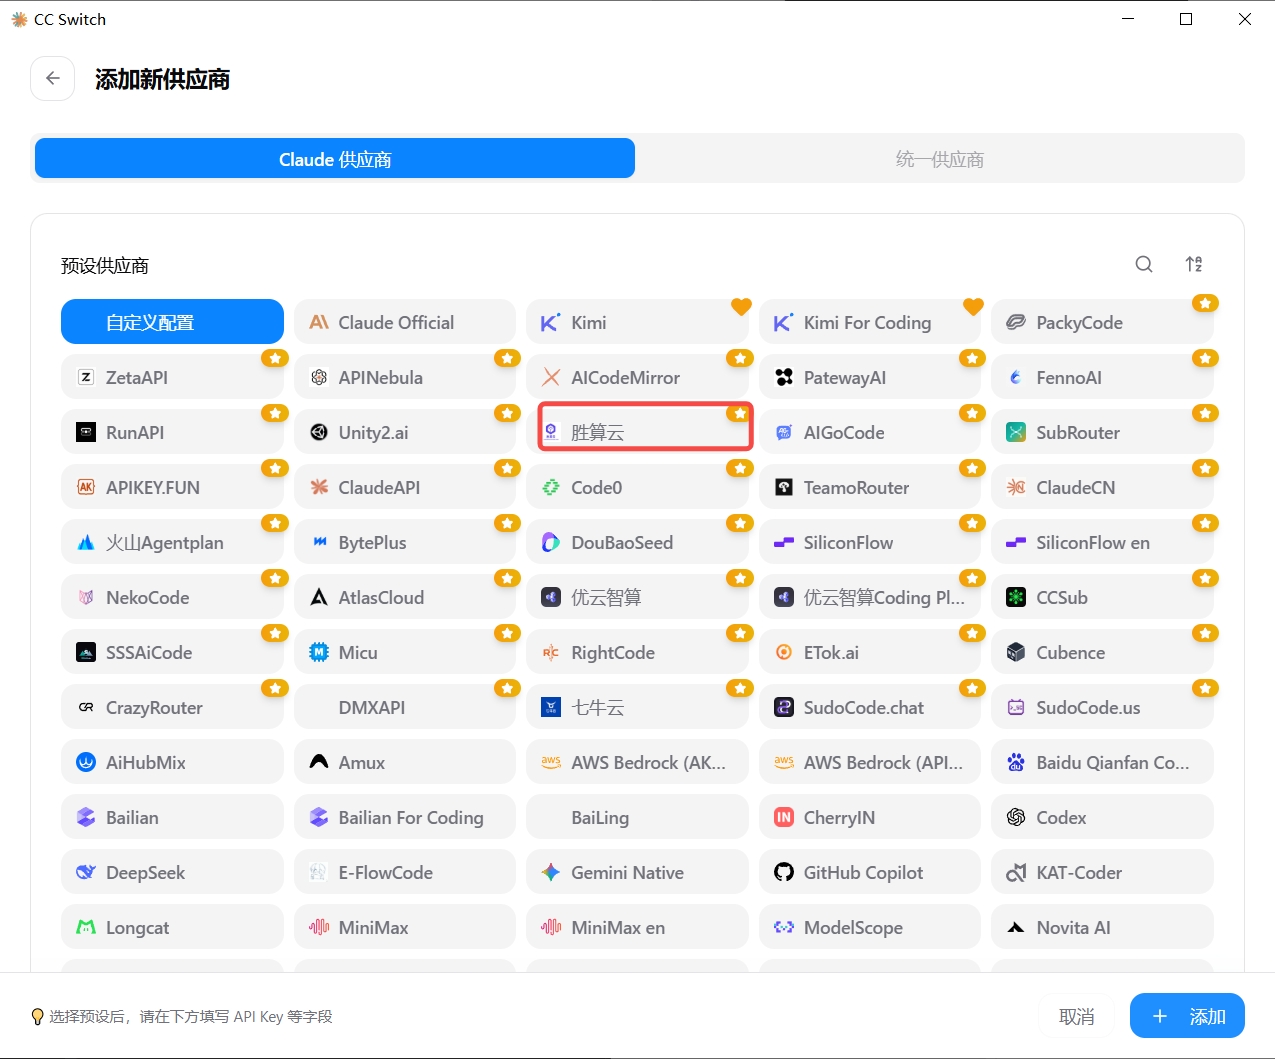Select RightCode preset

click(637, 652)
